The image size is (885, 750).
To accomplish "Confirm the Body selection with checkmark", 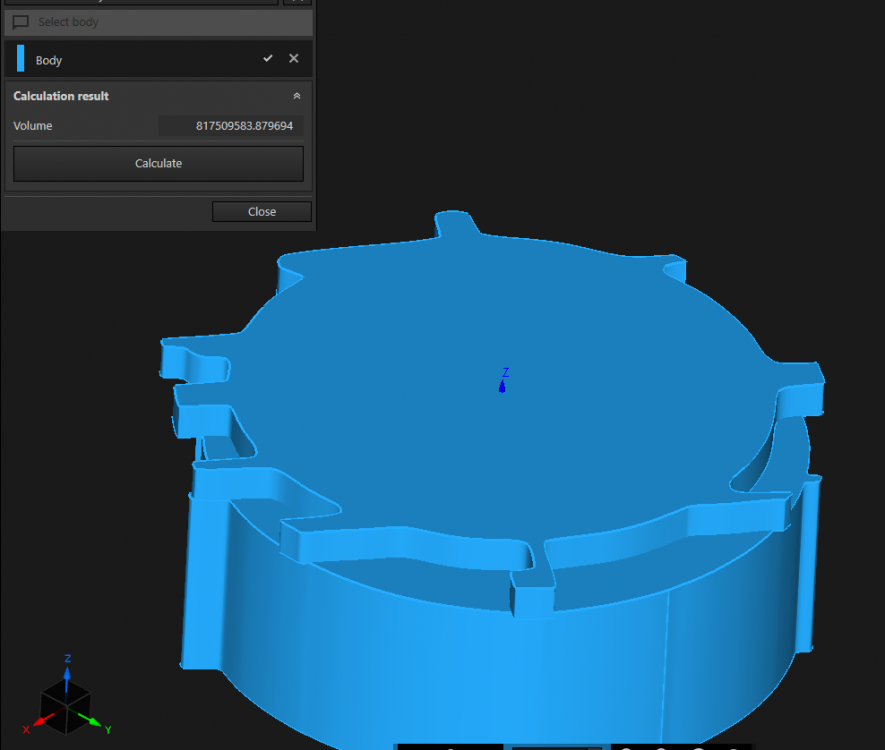I will pos(268,58).
